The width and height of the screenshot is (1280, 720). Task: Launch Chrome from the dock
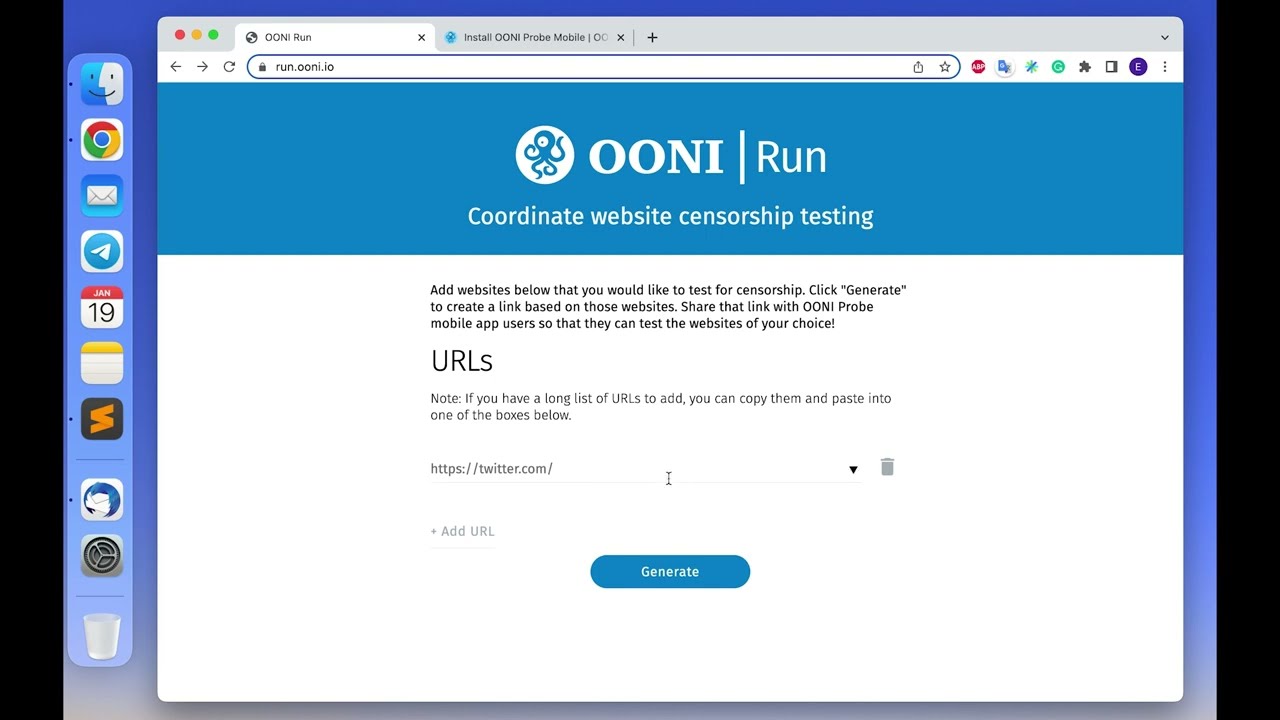[x=102, y=140]
